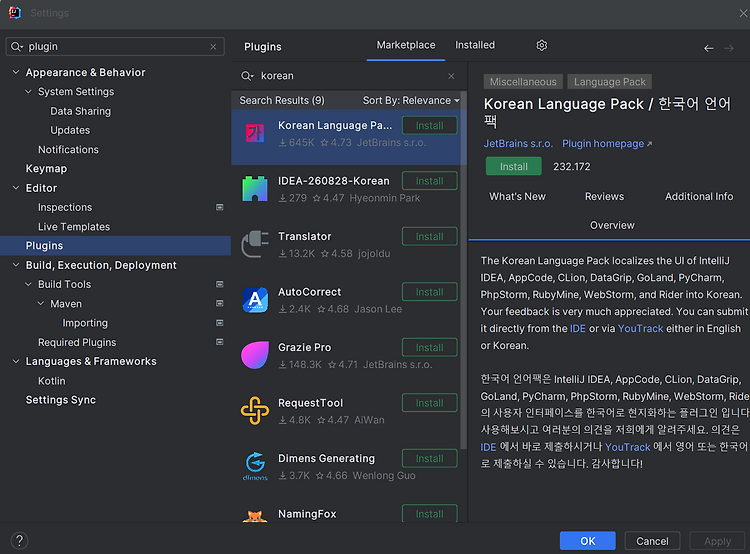
Task: Open Live Templates settings
Action: point(74,227)
